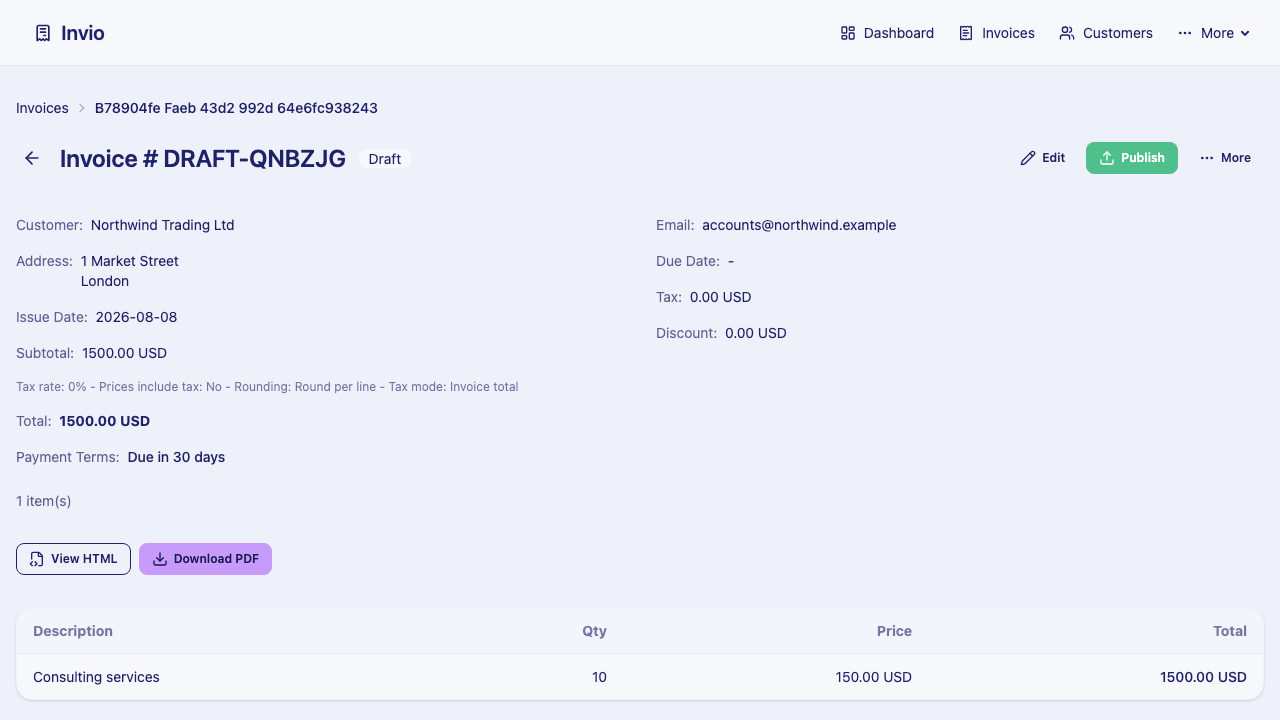
Task: Click the Invio receipt logo icon
Action: (x=43, y=33)
